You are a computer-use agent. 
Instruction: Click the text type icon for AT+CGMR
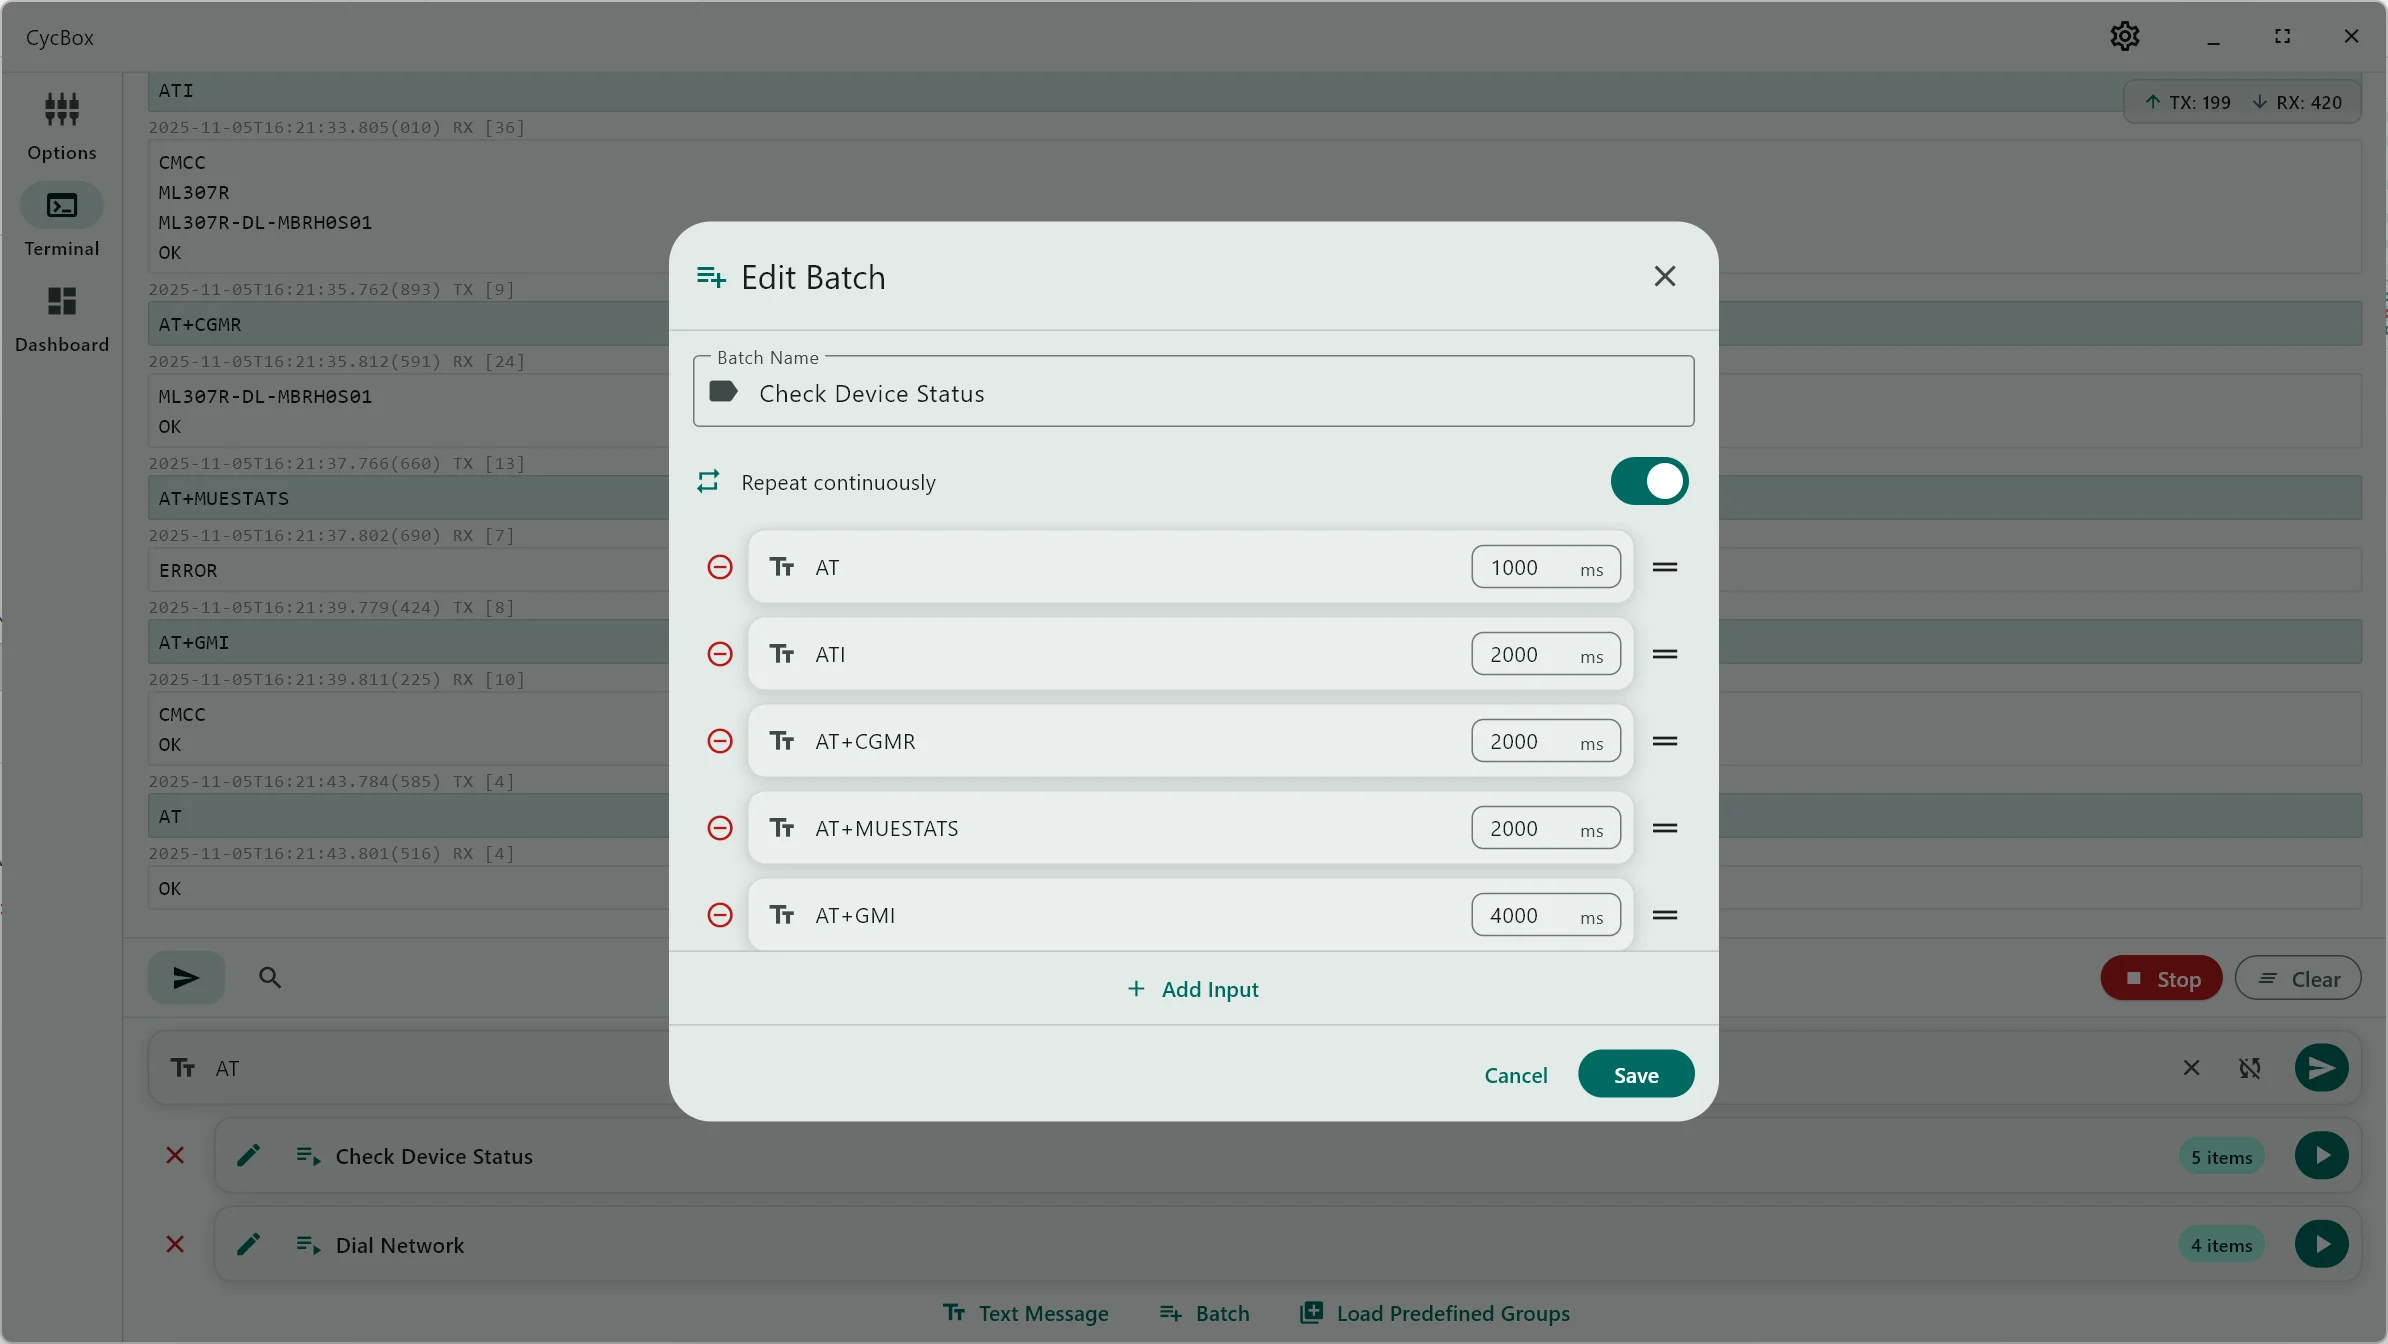pyautogui.click(x=782, y=741)
